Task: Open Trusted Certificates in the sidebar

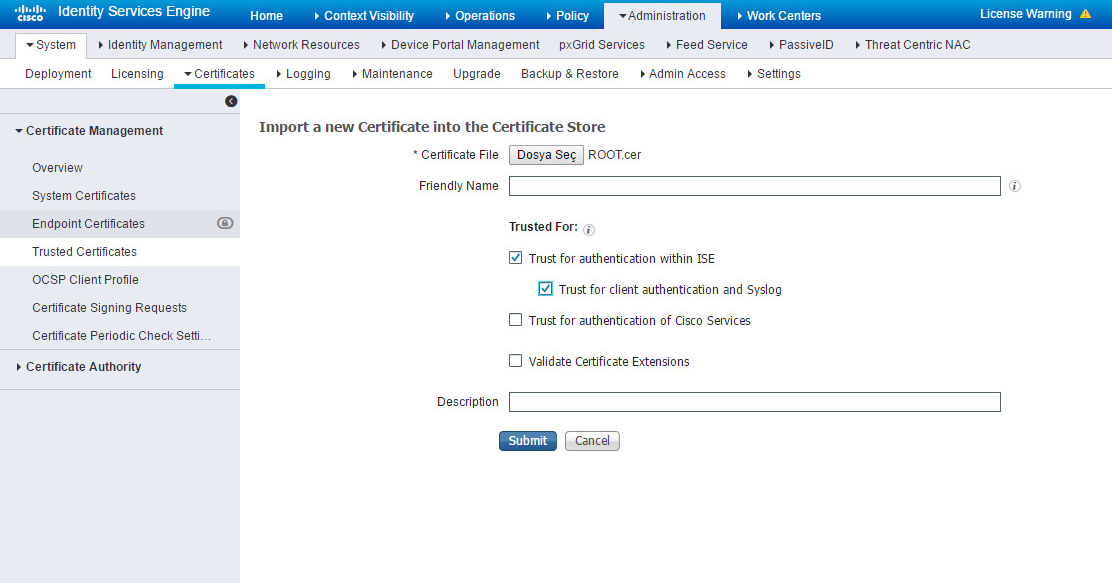Action: click(x=84, y=252)
